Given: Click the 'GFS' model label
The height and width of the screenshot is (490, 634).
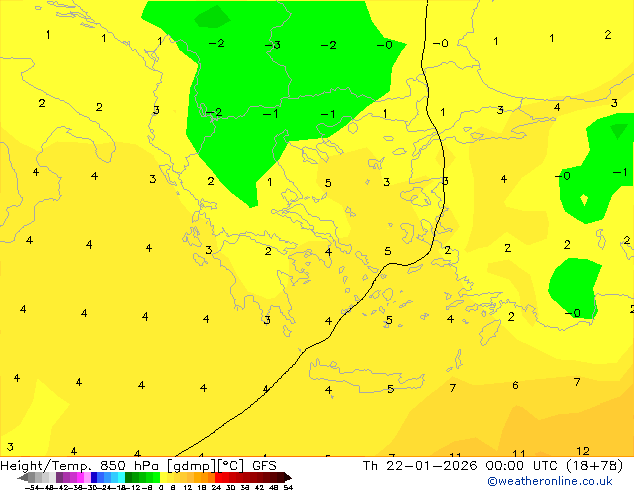Looking at the screenshot, I should tap(264, 466).
